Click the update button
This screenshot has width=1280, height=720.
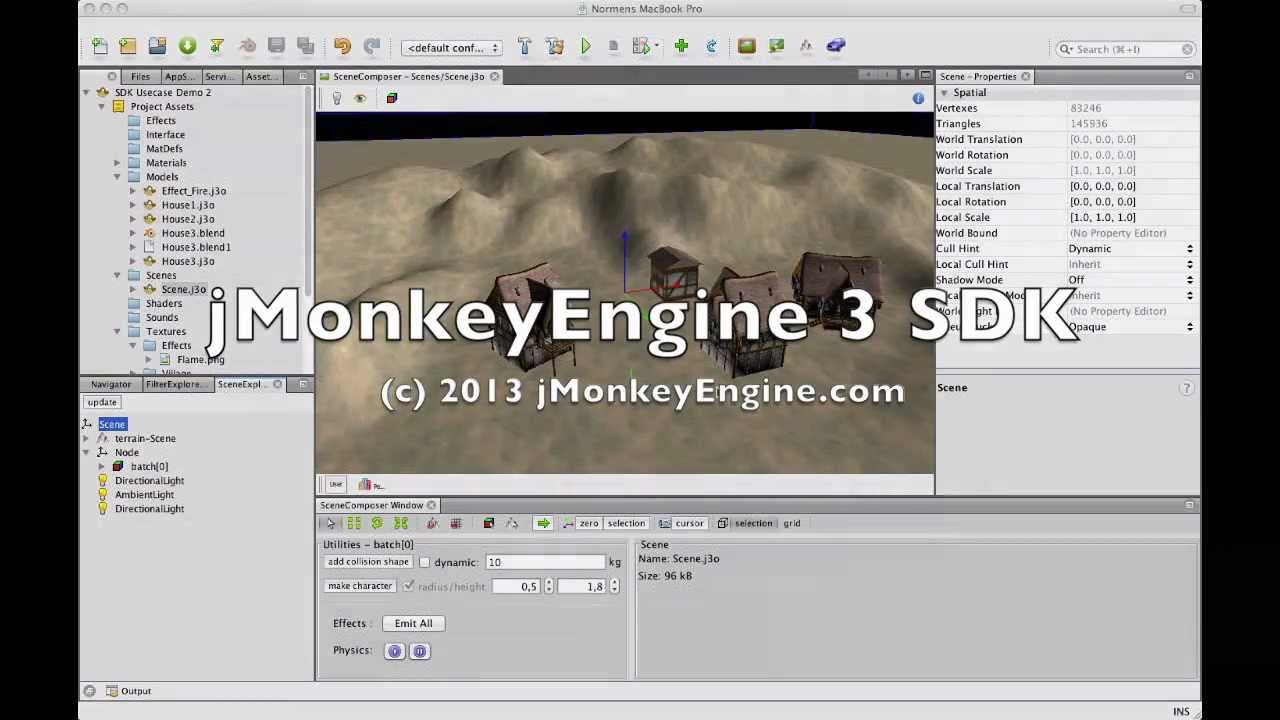102,402
